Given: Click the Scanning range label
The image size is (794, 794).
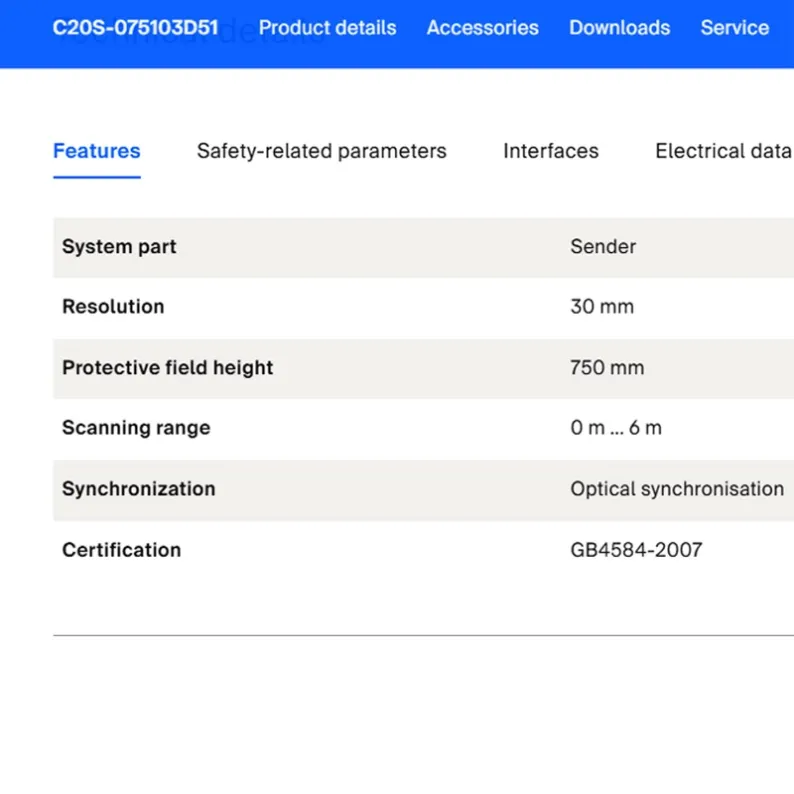Looking at the screenshot, I should tap(136, 428).
